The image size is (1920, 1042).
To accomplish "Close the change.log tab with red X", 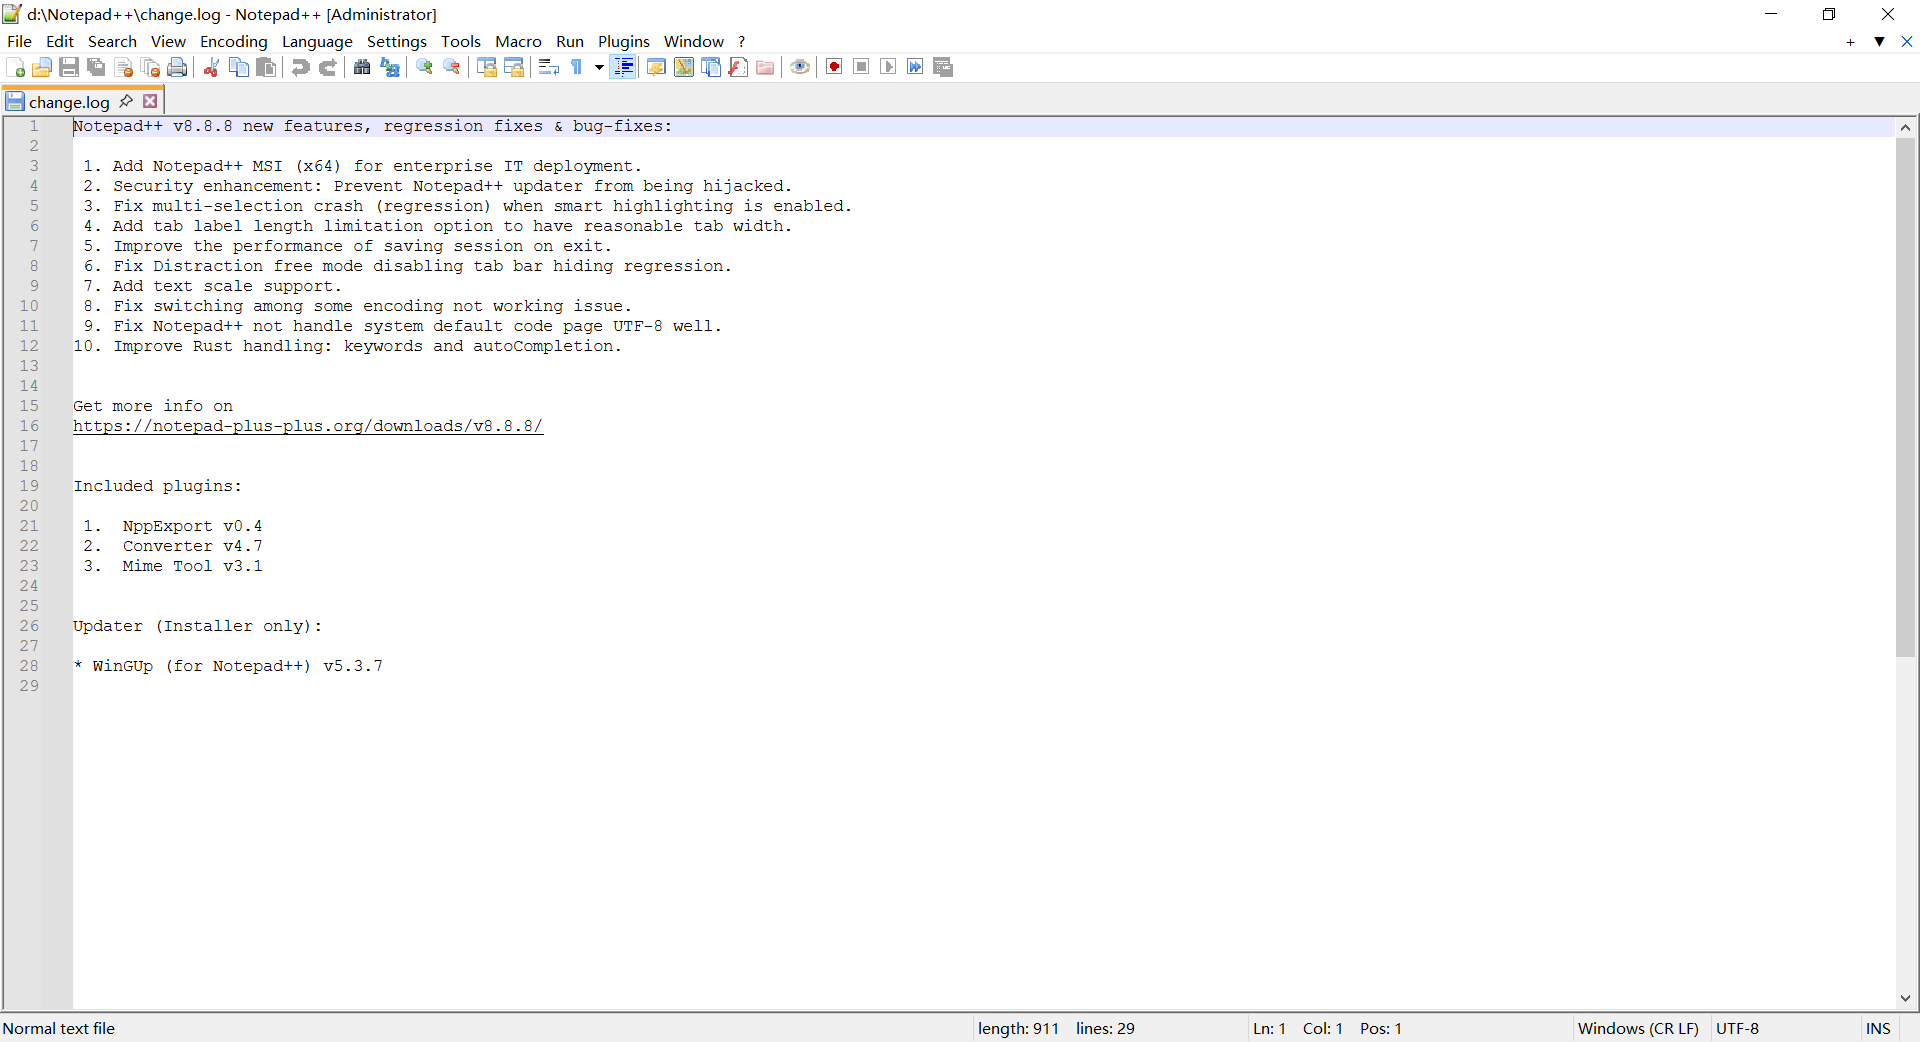I will pyautogui.click(x=150, y=101).
